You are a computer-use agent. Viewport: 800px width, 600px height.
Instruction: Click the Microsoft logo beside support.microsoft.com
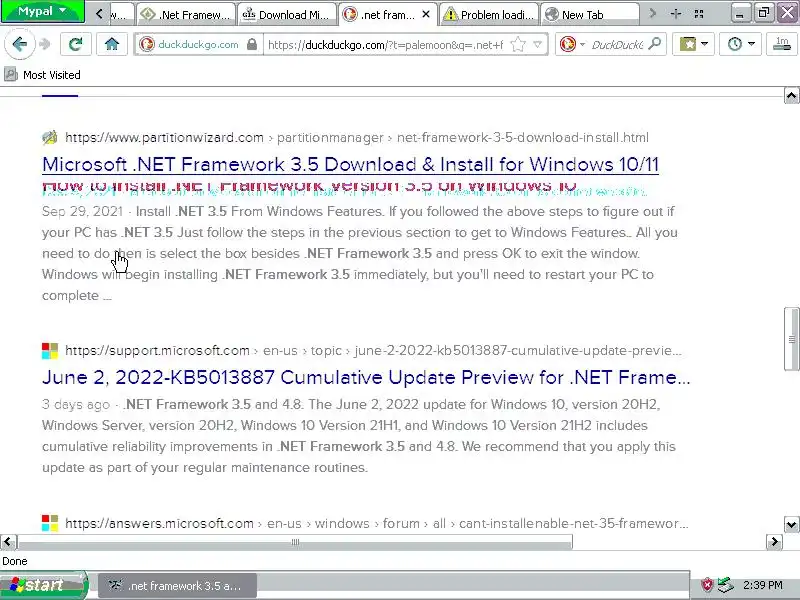click(49, 351)
